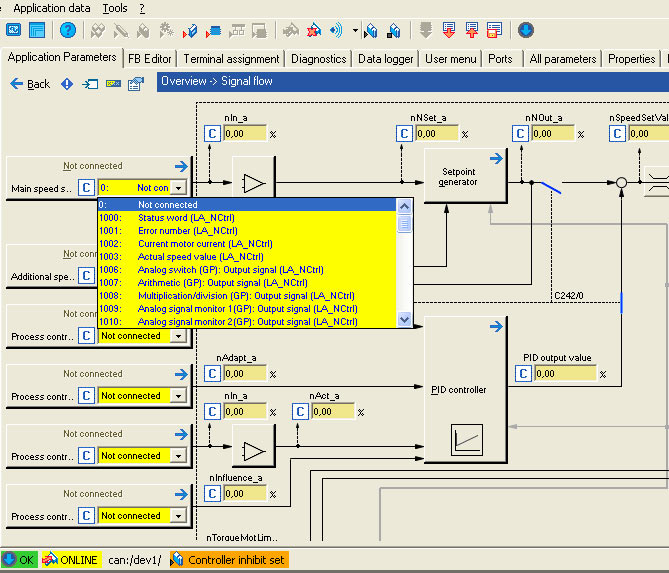Click the C button beside nAdapt_a
This screenshot has width=669, height=573.
212,374
